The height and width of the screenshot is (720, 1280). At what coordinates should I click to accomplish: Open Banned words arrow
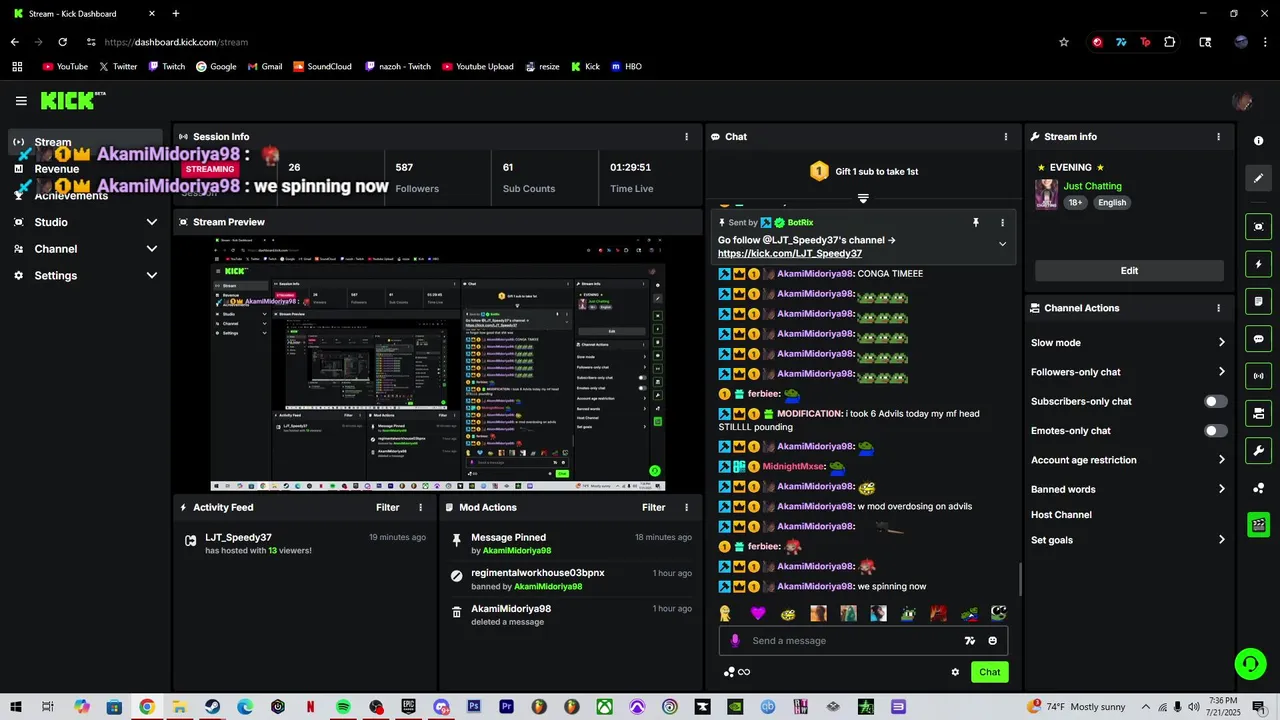coord(1221,489)
